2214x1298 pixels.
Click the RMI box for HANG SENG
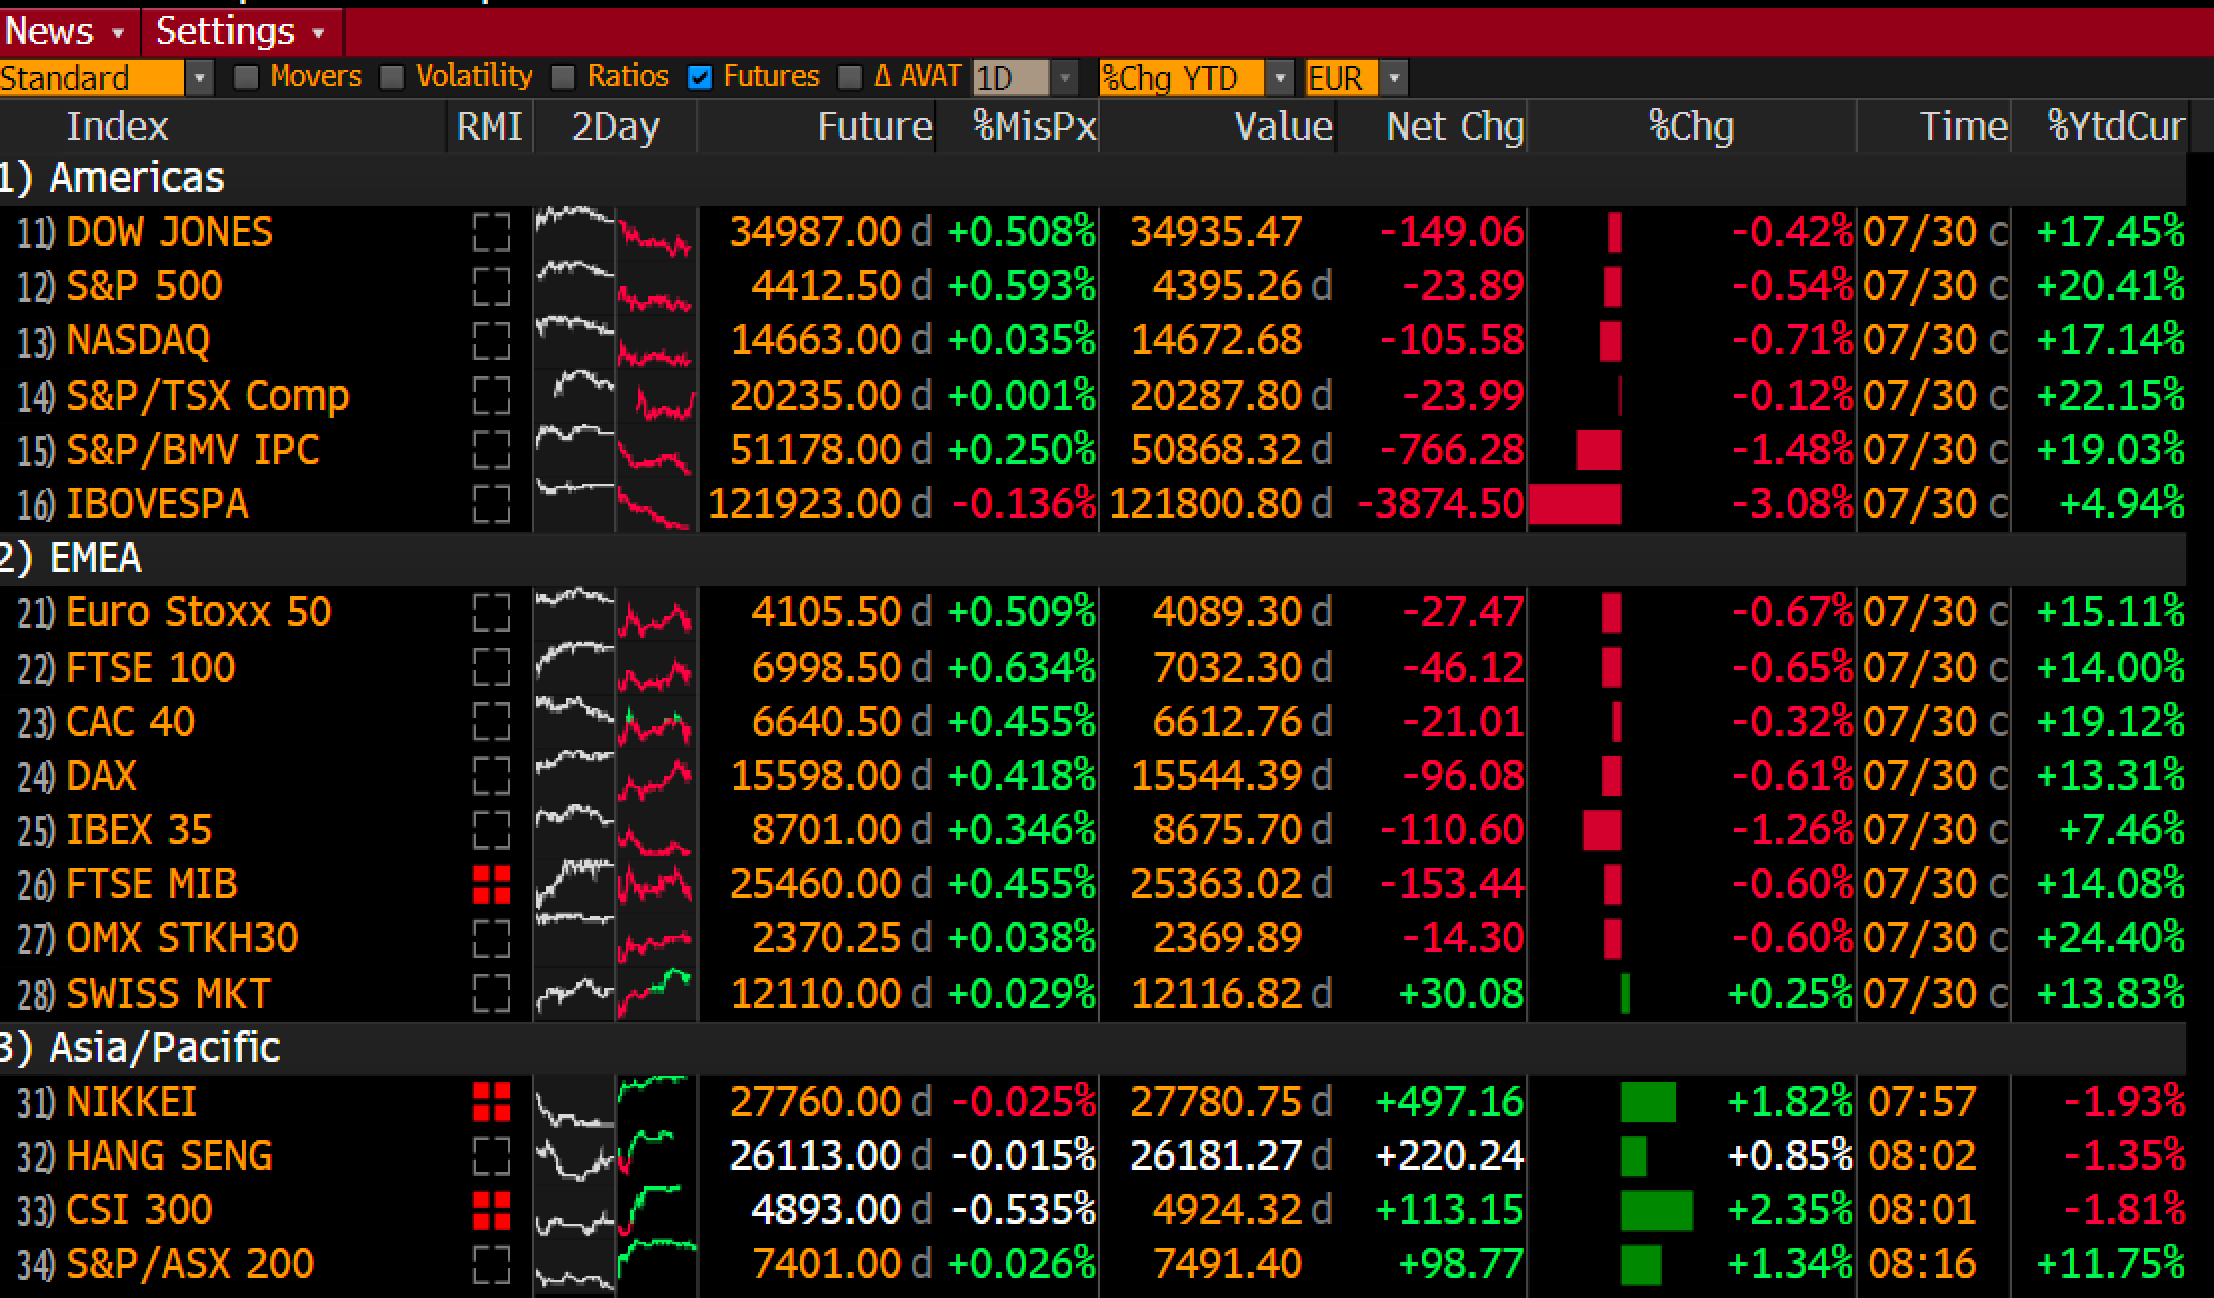pyautogui.click(x=491, y=1156)
